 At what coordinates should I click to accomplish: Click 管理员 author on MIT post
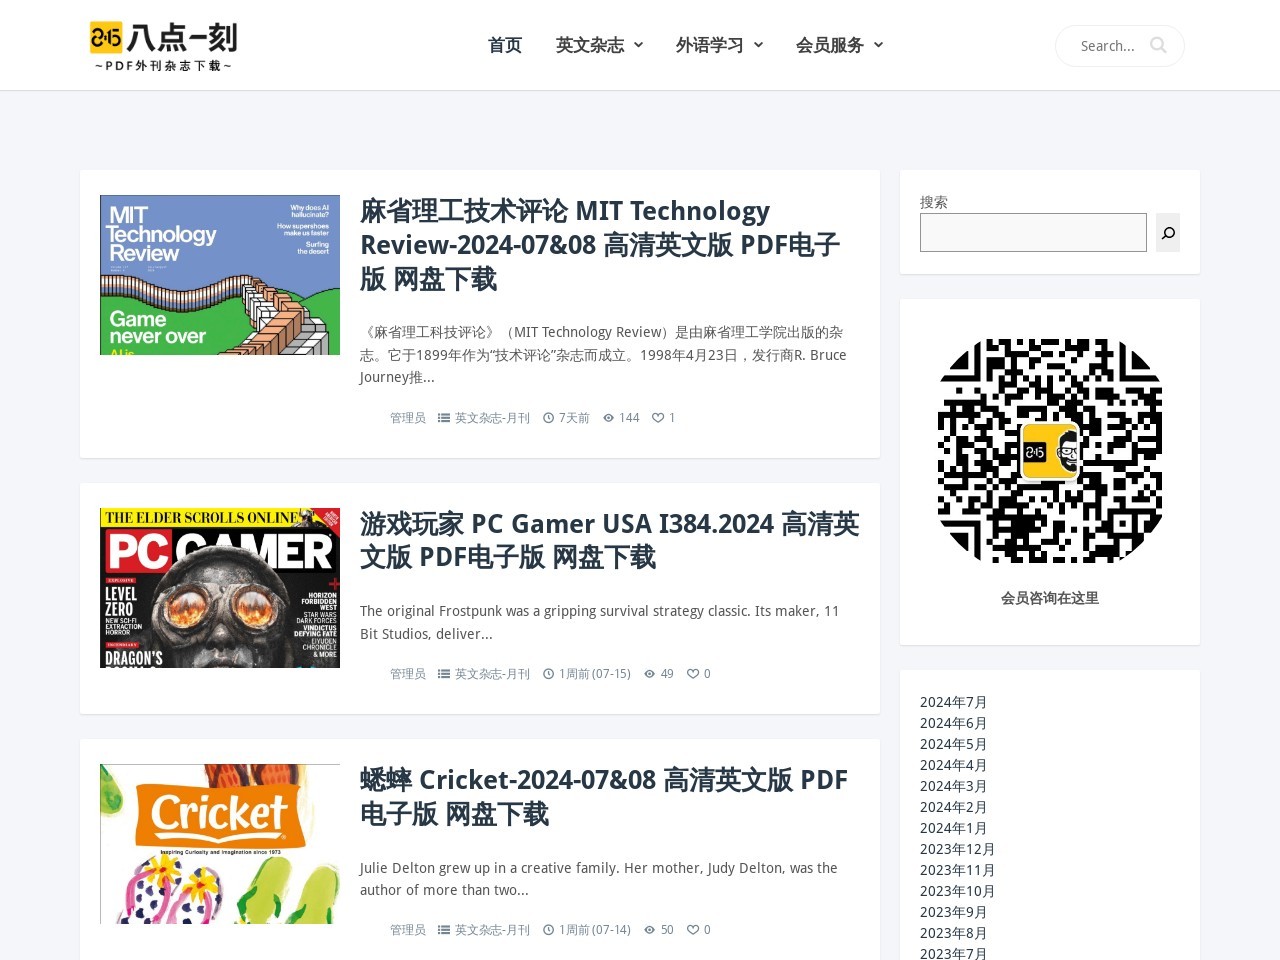point(408,418)
